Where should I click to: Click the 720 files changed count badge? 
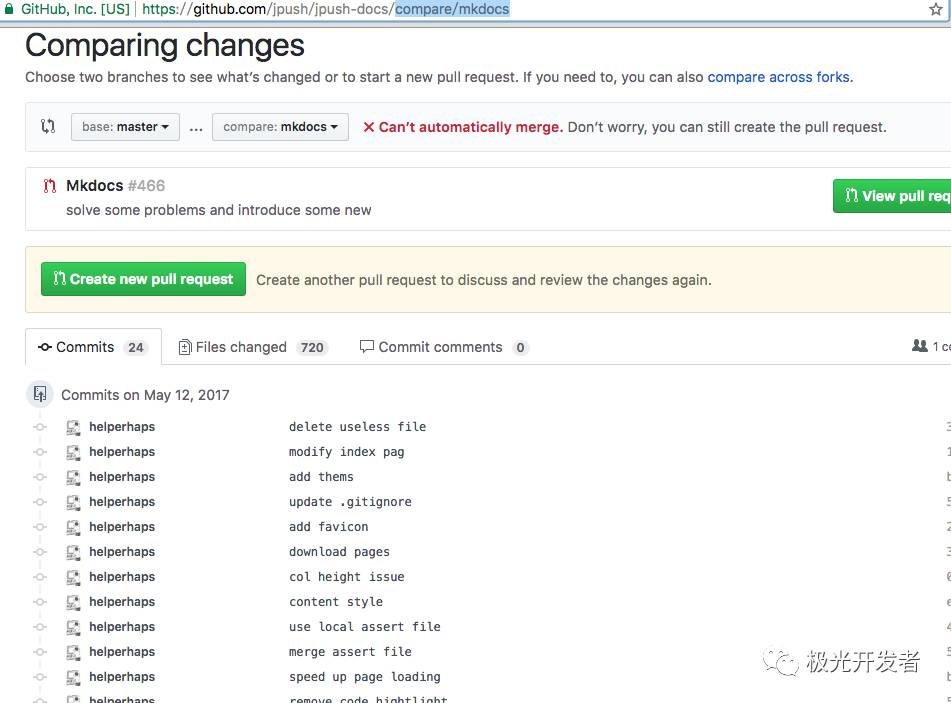(x=312, y=348)
